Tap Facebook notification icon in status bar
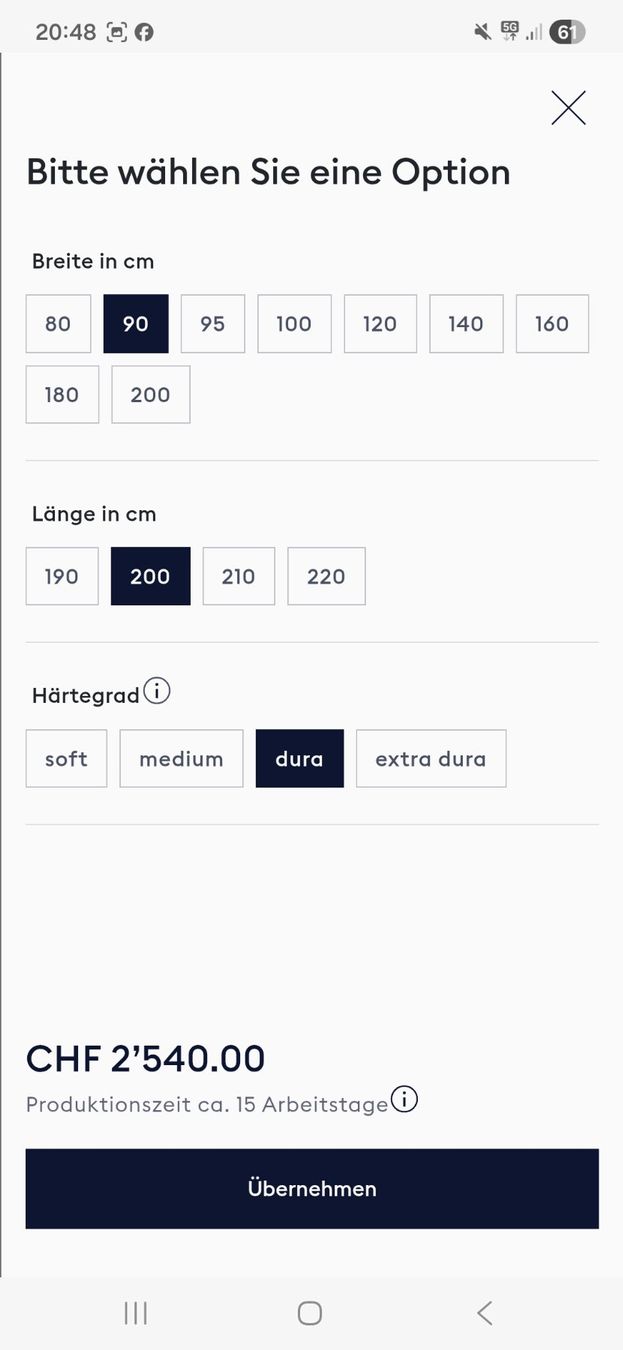Image resolution: width=623 pixels, height=1350 pixels. coord(144,32)
